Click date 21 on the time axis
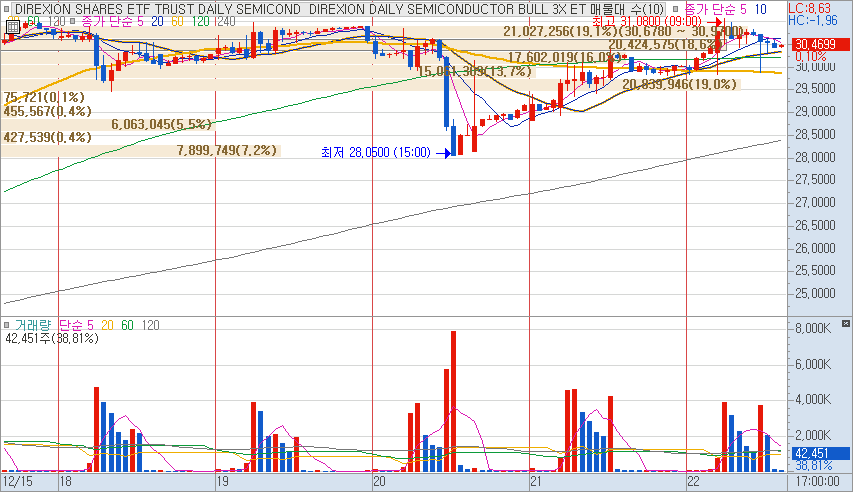Screen dimensions: 853x492 point(536,482)
